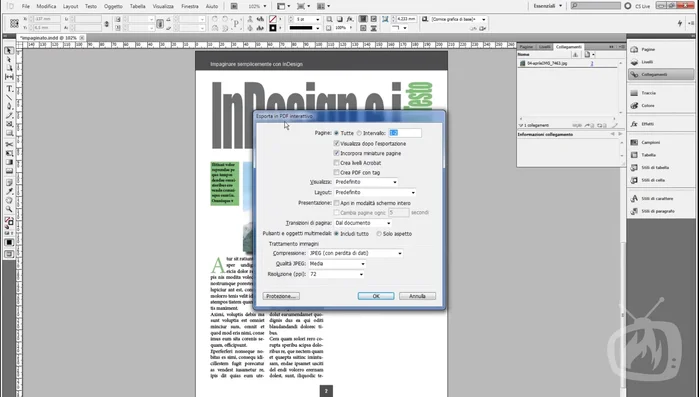This screenshot has height=397, width=699.
Task: Select the Page tool
Action: click(9, 68)
